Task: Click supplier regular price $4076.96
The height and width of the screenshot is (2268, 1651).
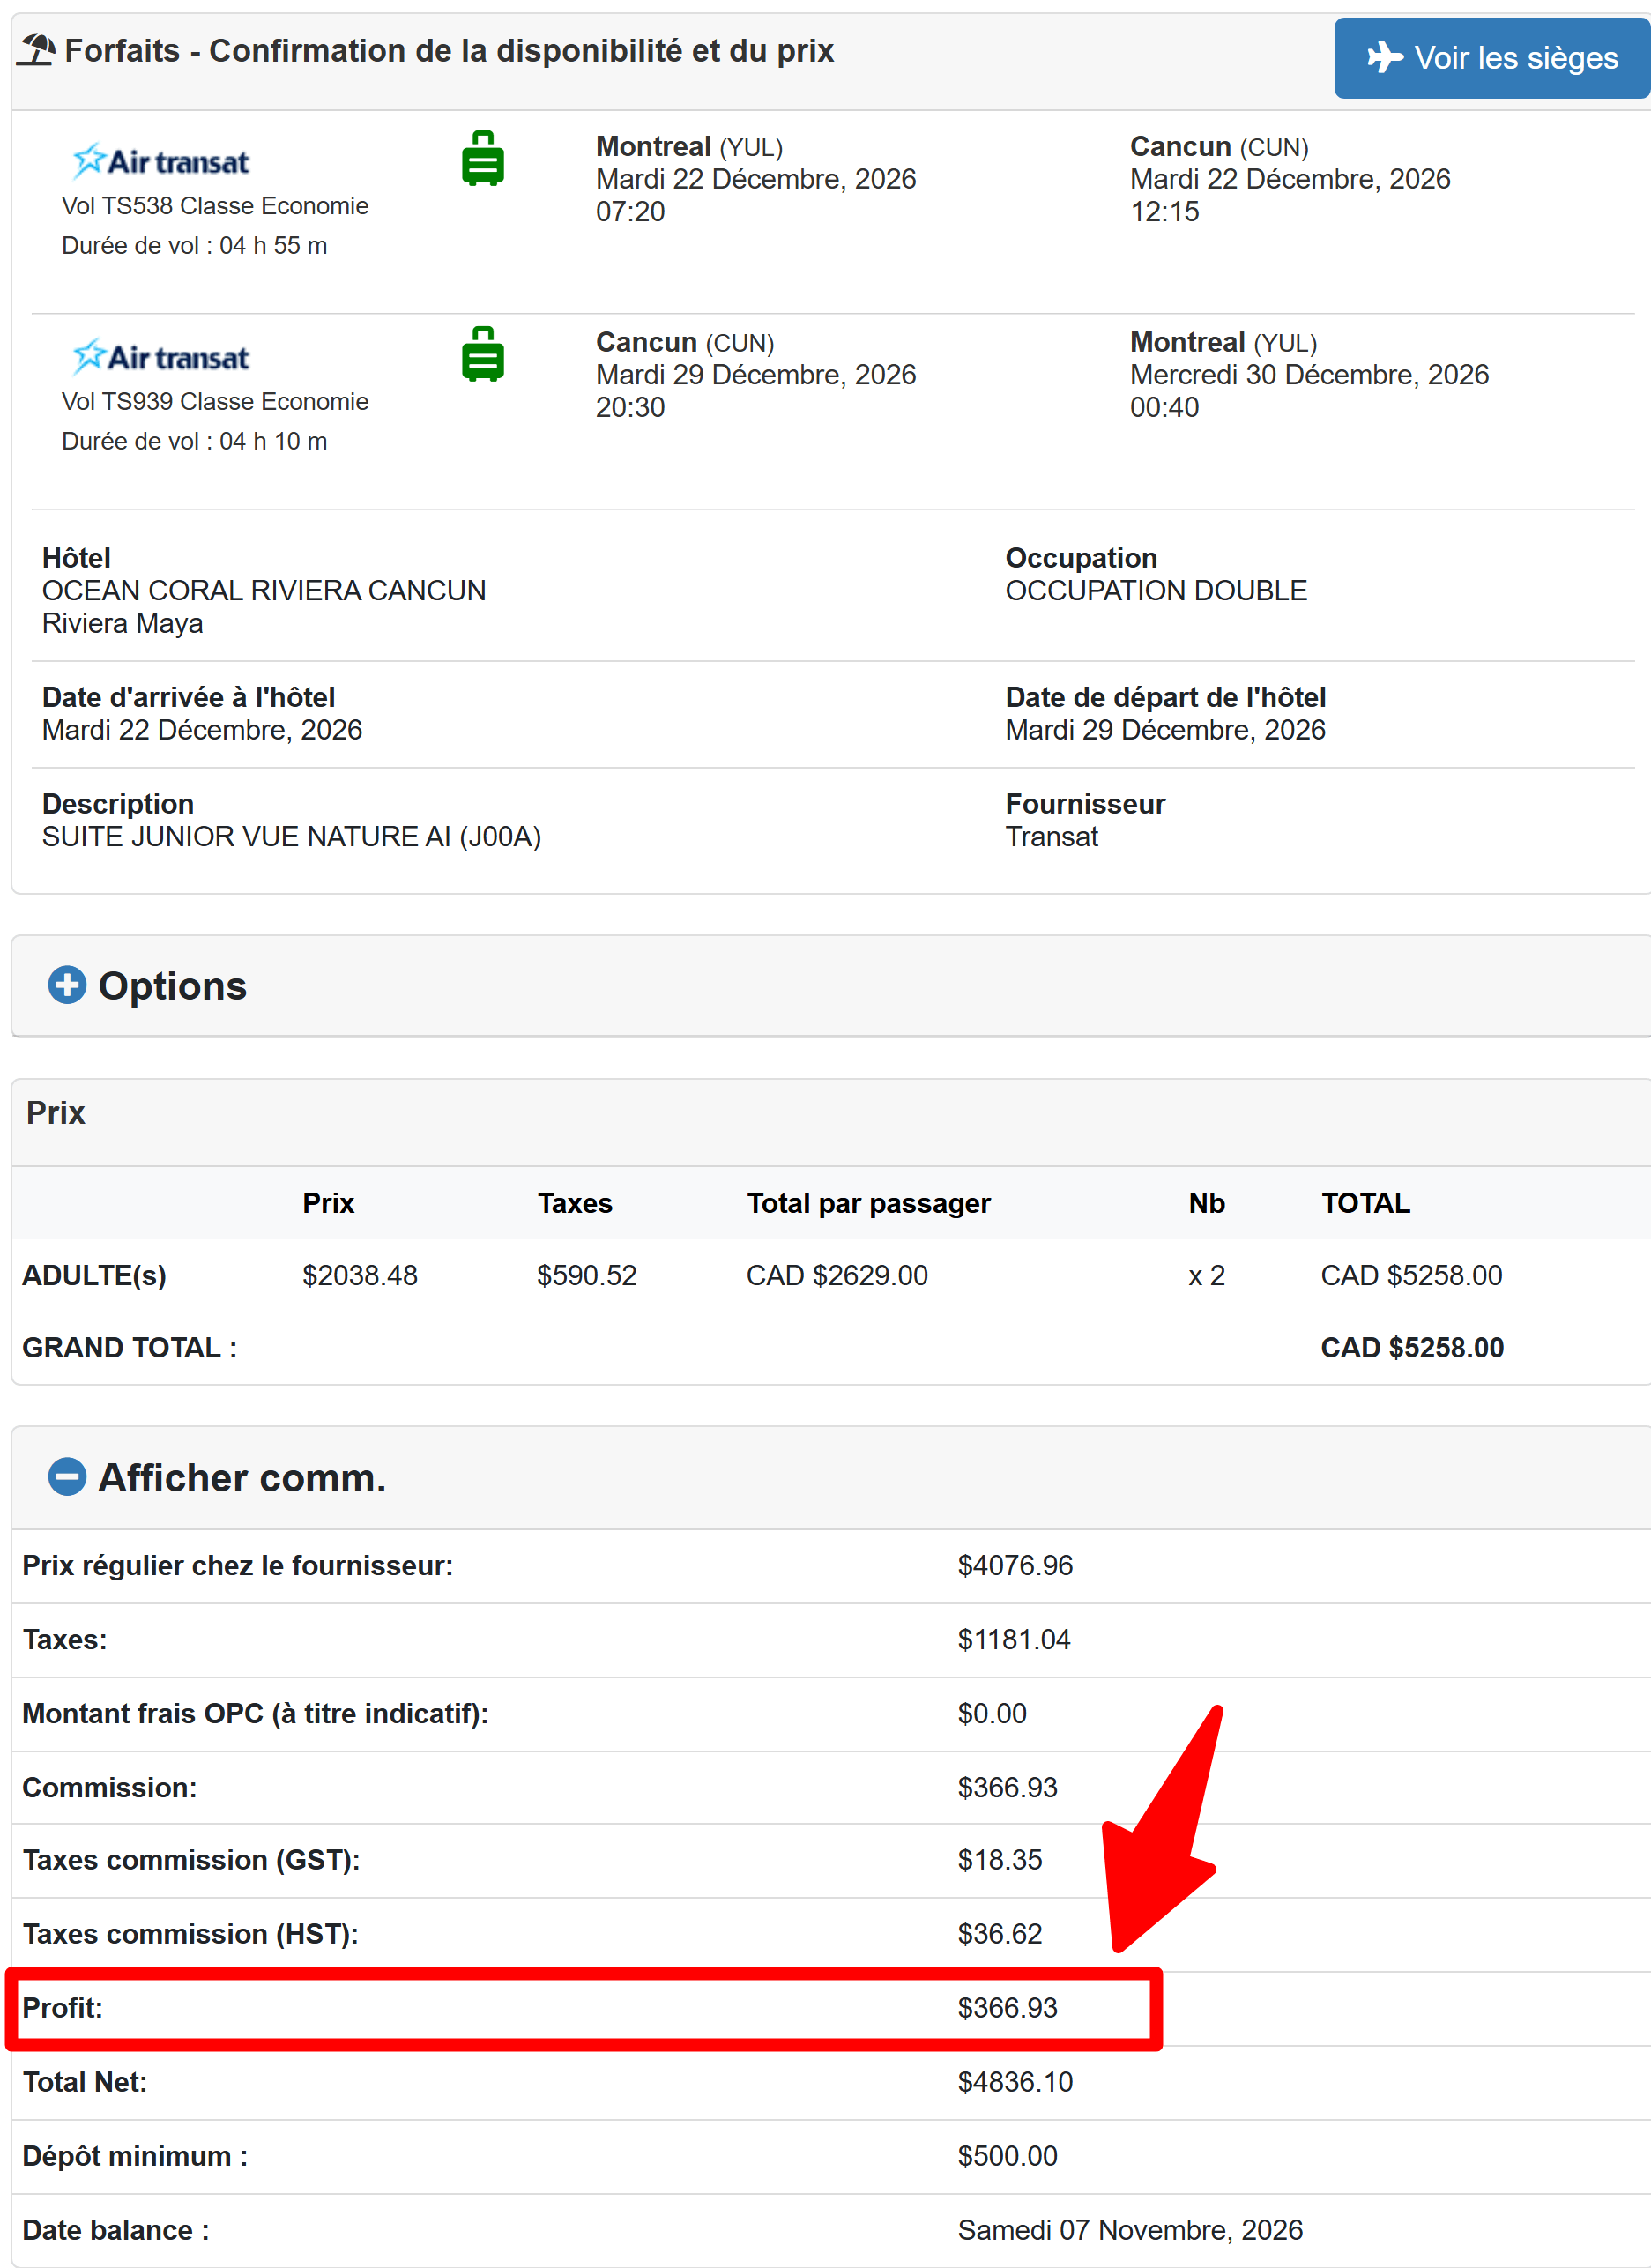Action: point(1015,1566)
